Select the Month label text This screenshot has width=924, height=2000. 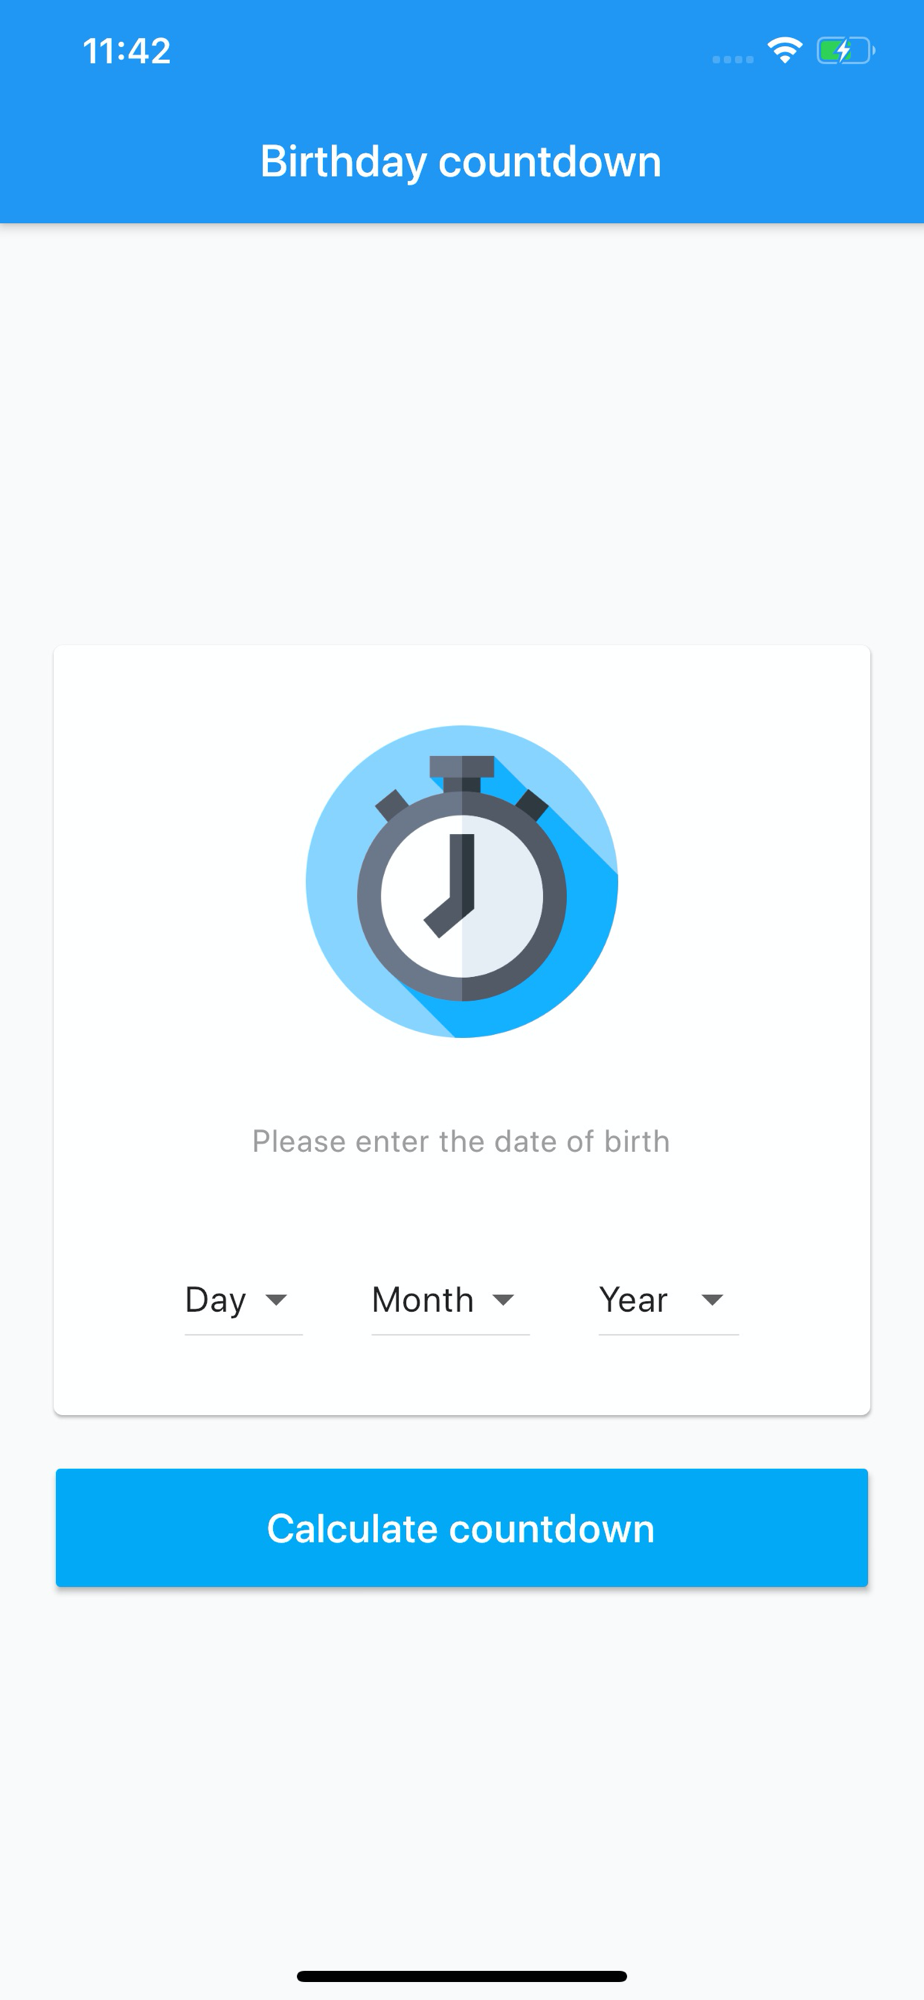click(423, 1300)
